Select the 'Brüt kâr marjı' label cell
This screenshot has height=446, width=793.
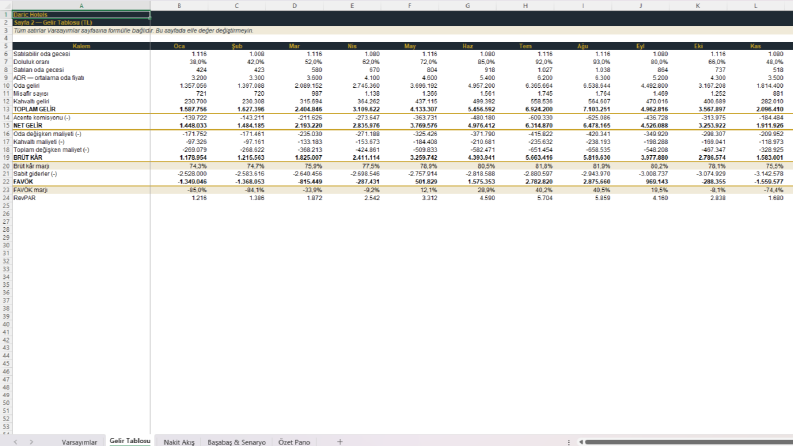pyautogui.click(x=81, y=166)
